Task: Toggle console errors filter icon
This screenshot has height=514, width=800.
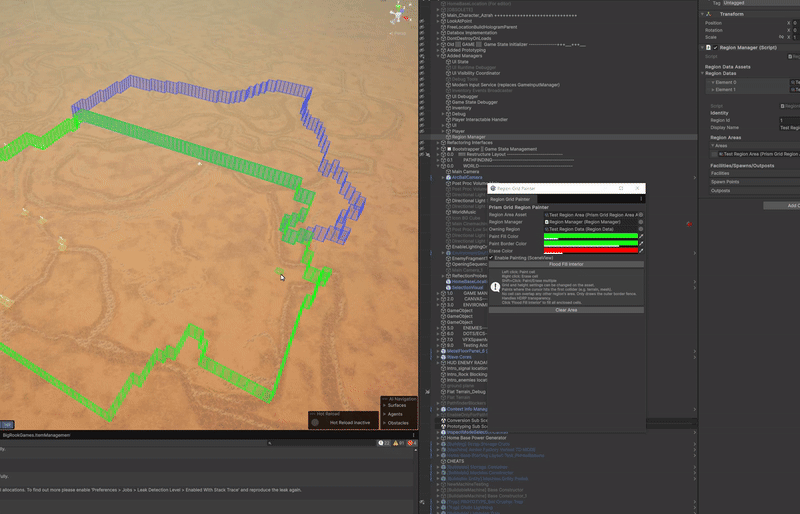Action: (410, 443)
